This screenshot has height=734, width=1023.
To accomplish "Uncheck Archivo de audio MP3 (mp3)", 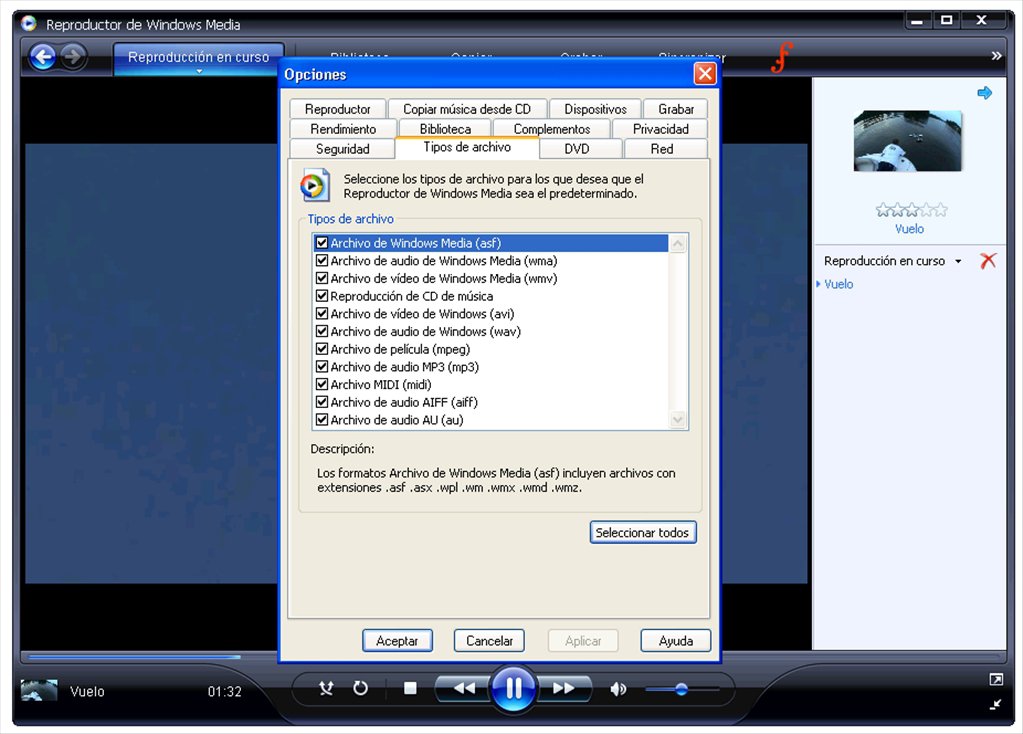I will (x=322, y=367).
